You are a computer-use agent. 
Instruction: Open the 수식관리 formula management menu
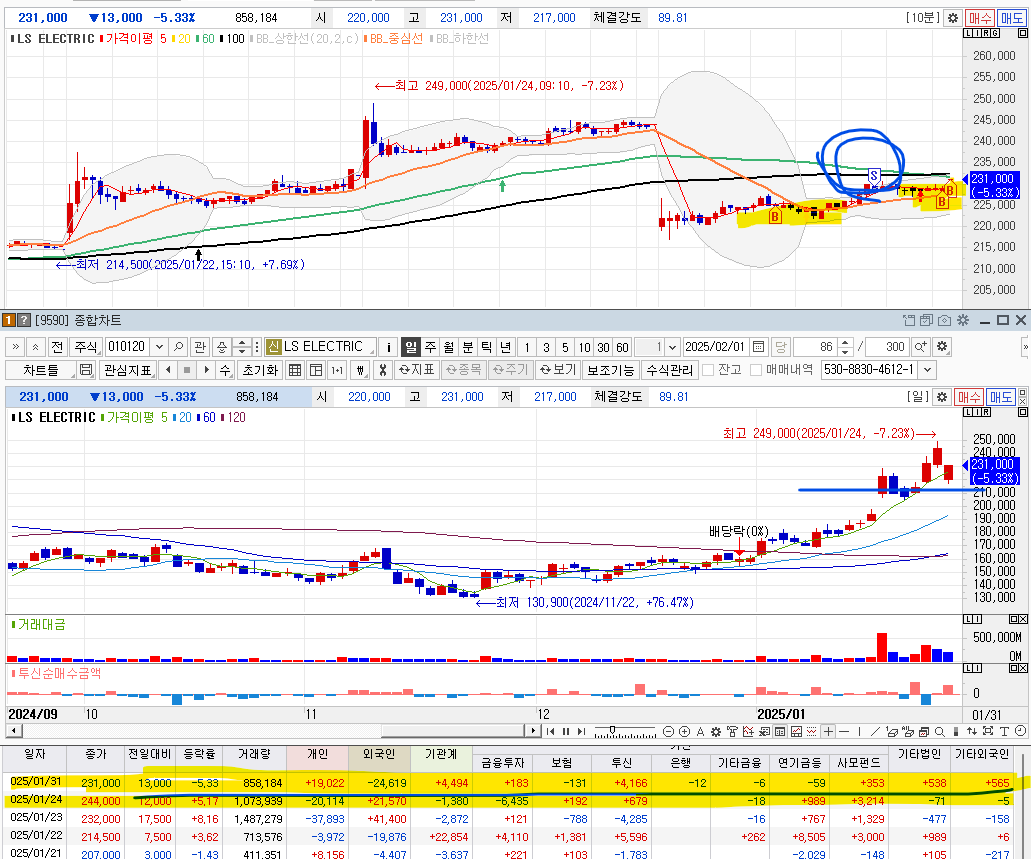(x=669, y=370)
